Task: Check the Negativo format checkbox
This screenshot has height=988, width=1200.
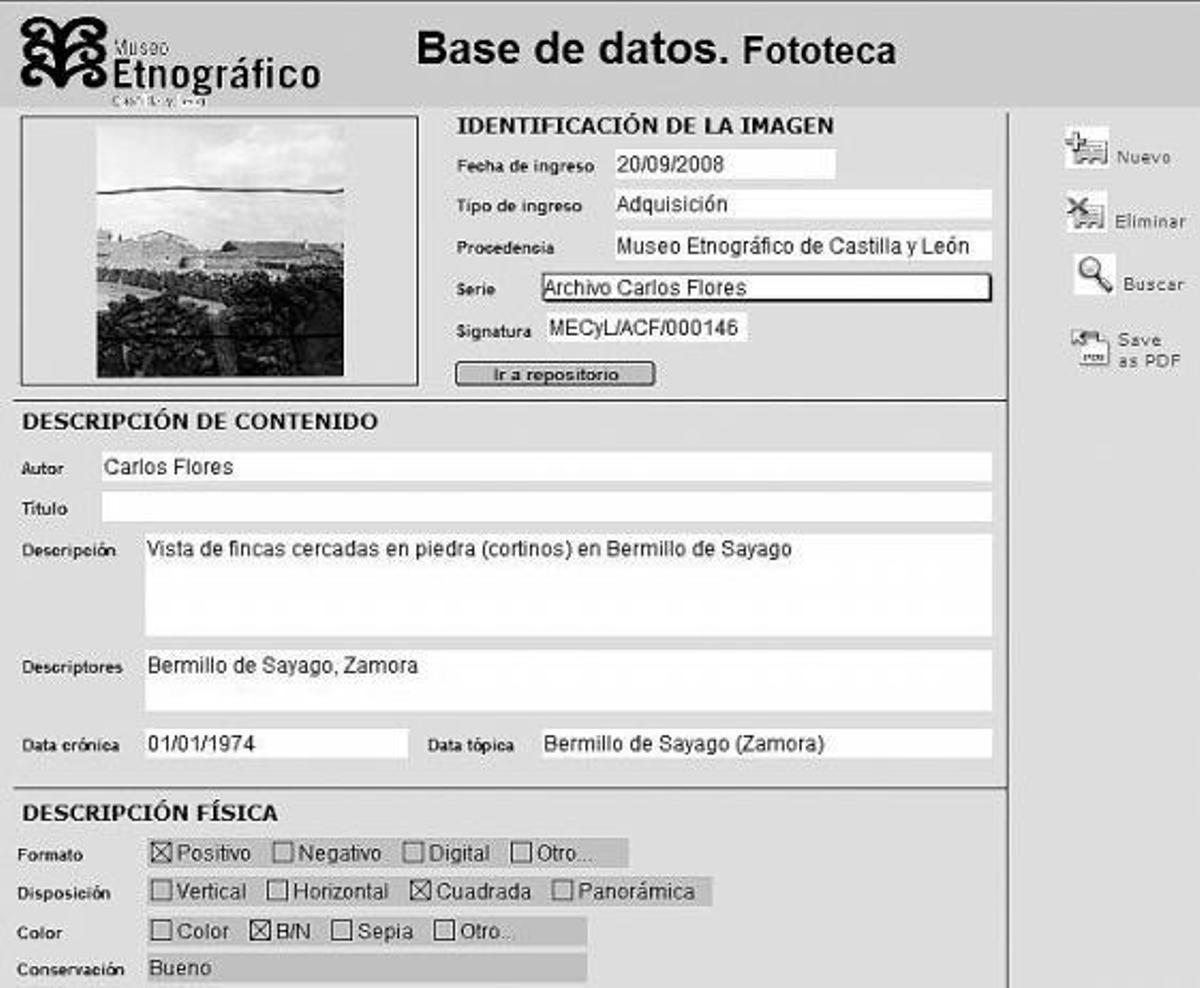Action: coord(284,853)
